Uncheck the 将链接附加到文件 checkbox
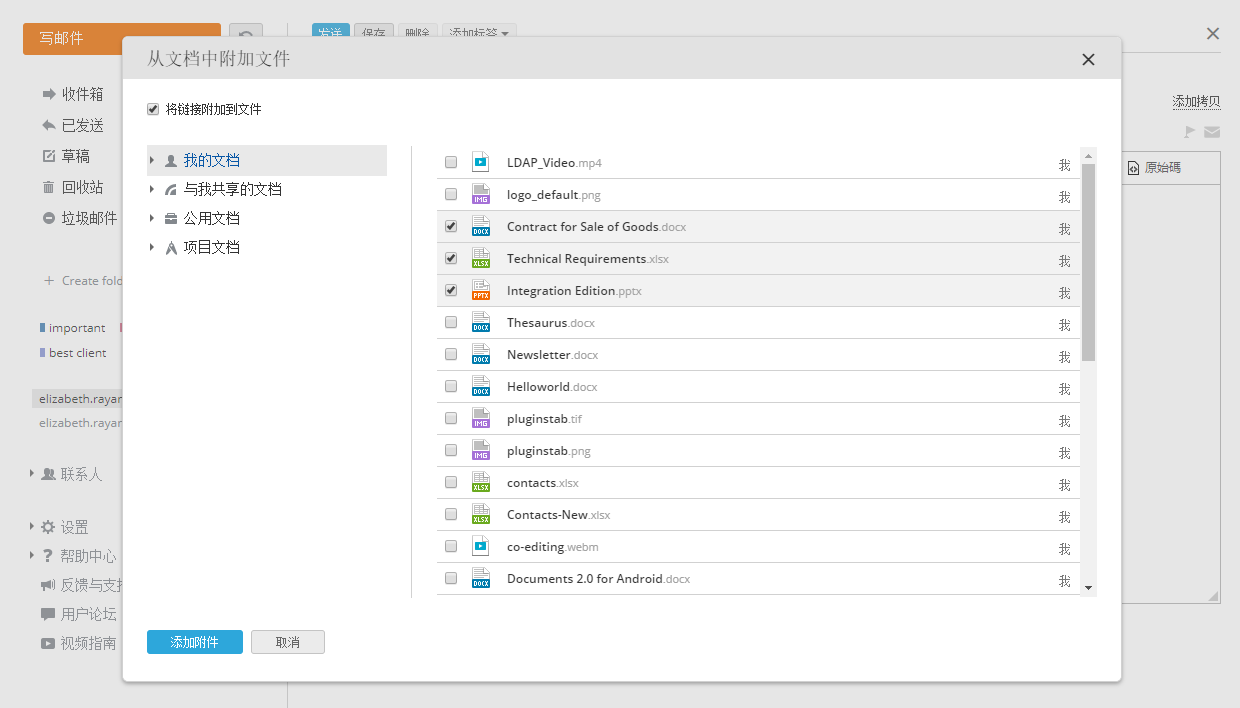The image size is (1240, 708). pos(153,109)
